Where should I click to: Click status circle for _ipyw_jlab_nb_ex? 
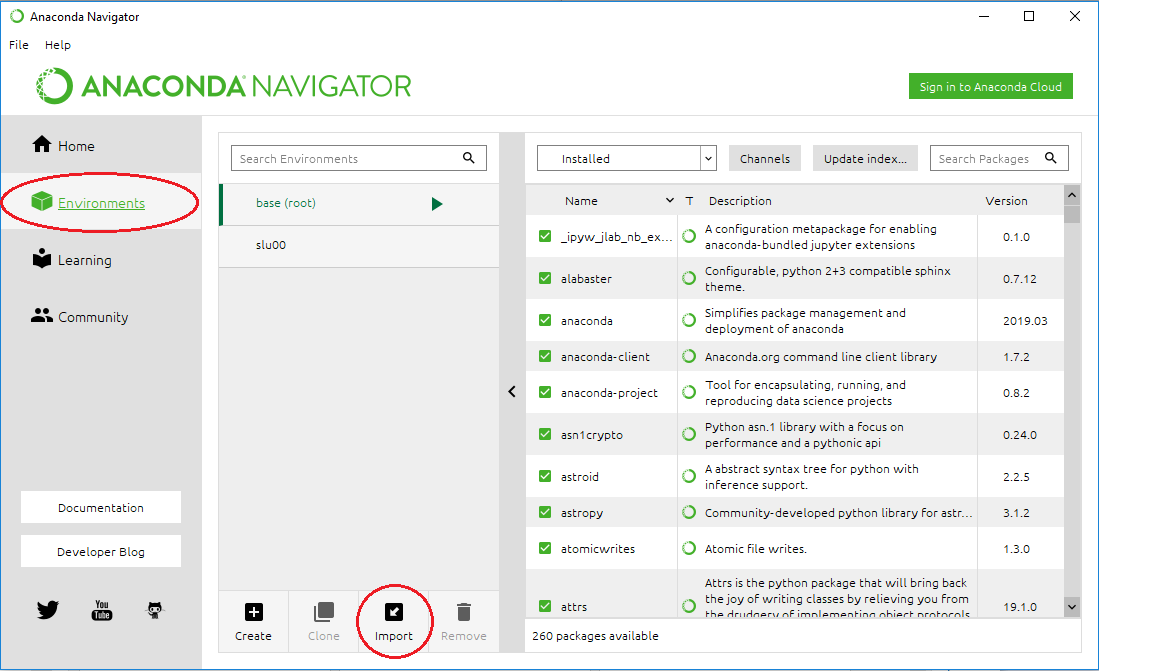point(689,237)
